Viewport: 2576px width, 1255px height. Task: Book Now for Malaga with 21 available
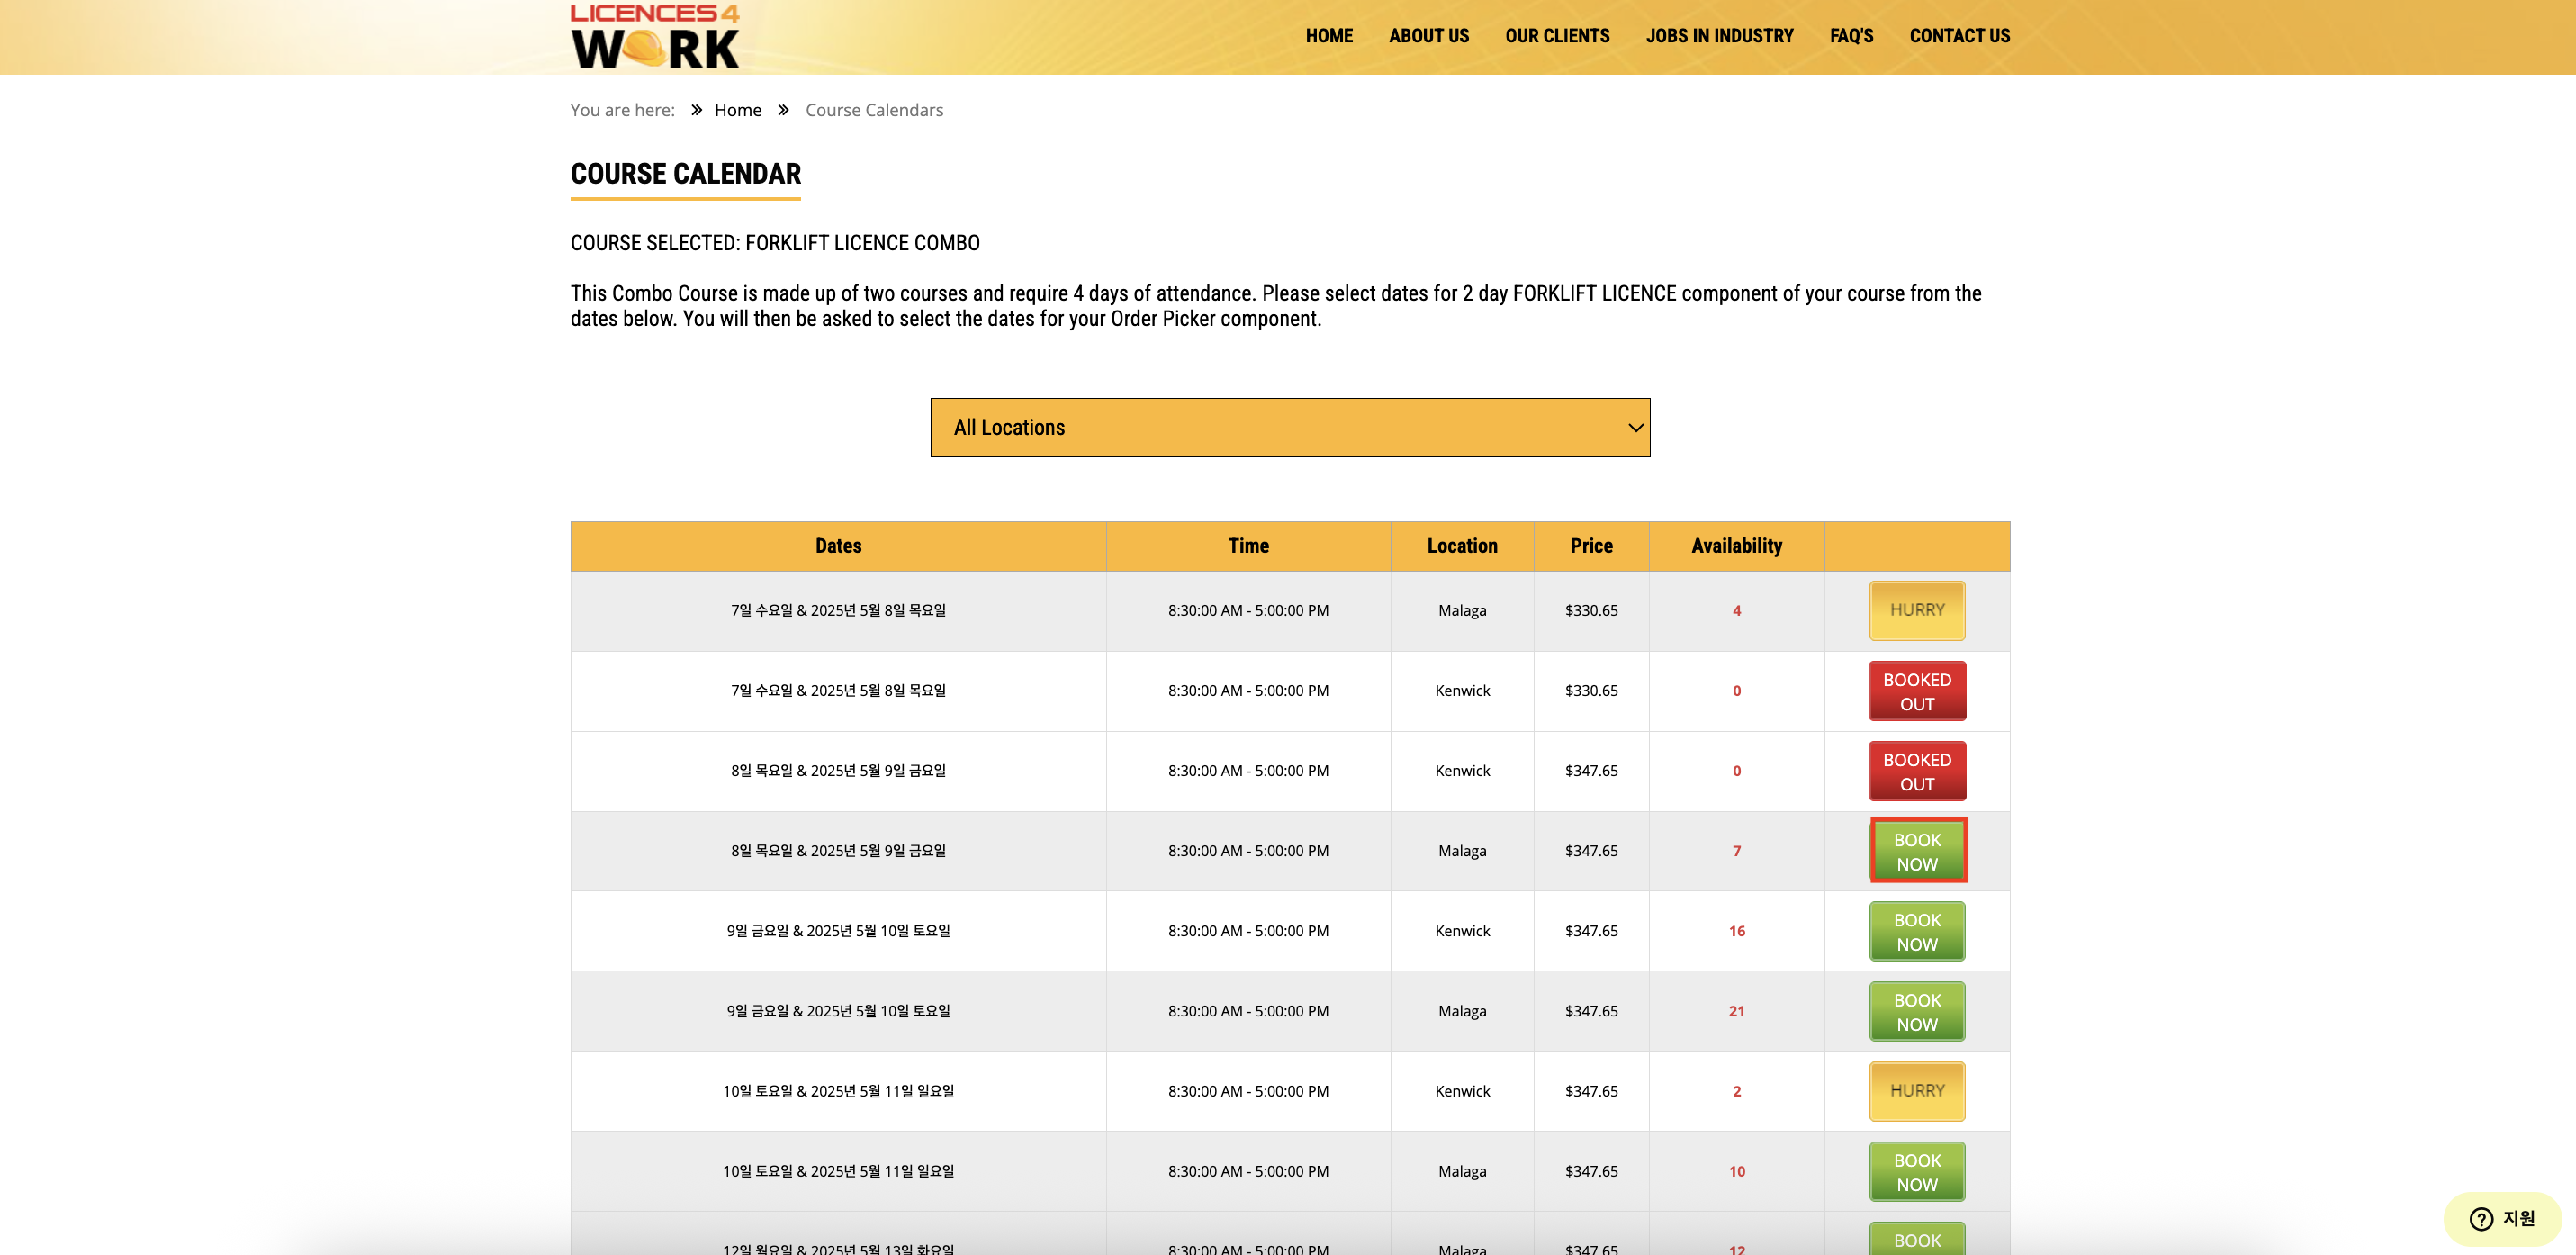[x=1916, y=1011]
